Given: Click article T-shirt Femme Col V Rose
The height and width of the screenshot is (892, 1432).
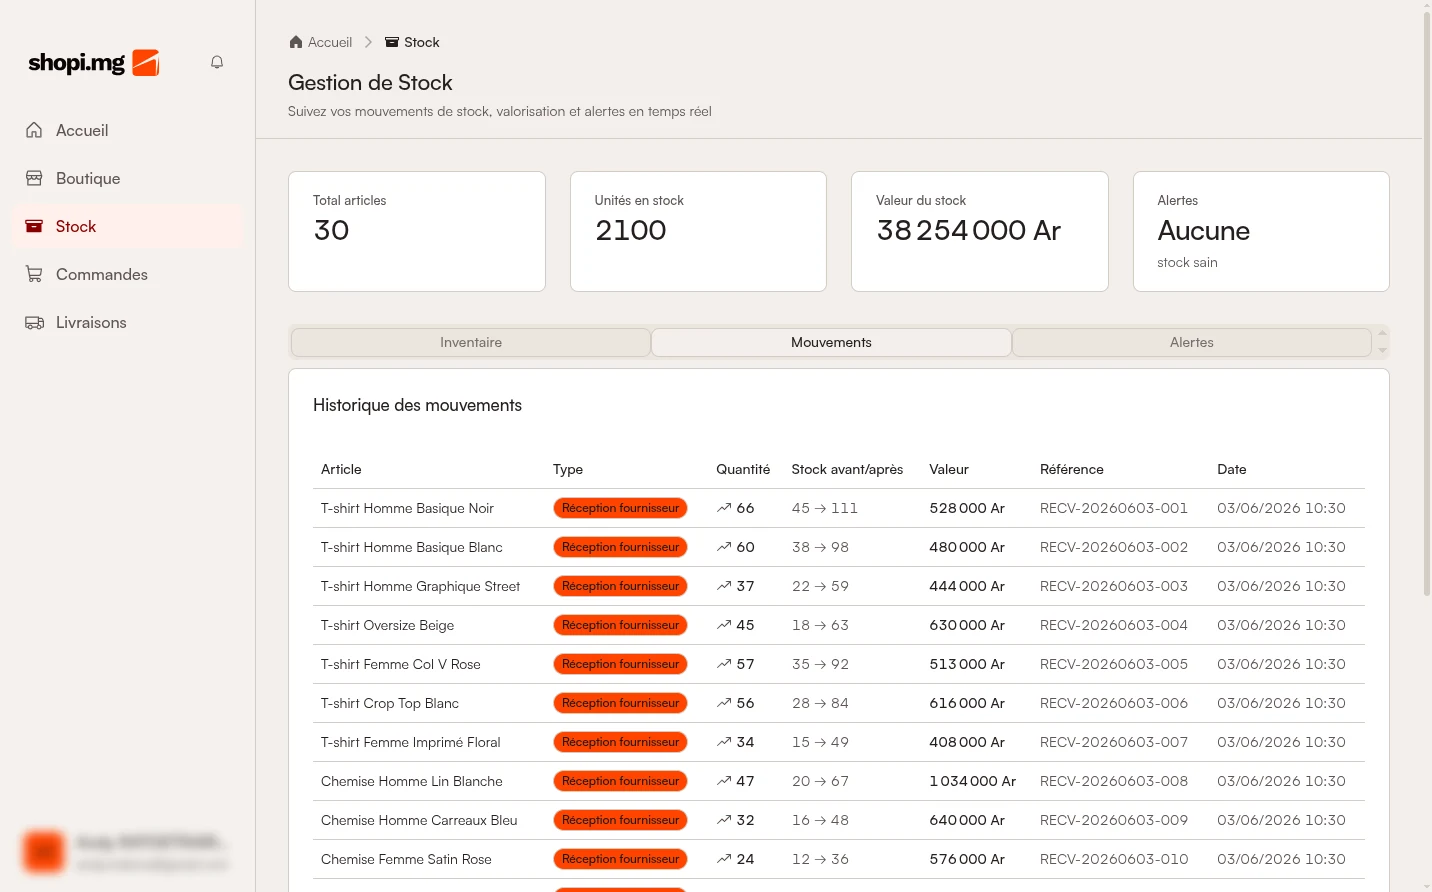Looking at the screenshot, I should click(401, 664).
